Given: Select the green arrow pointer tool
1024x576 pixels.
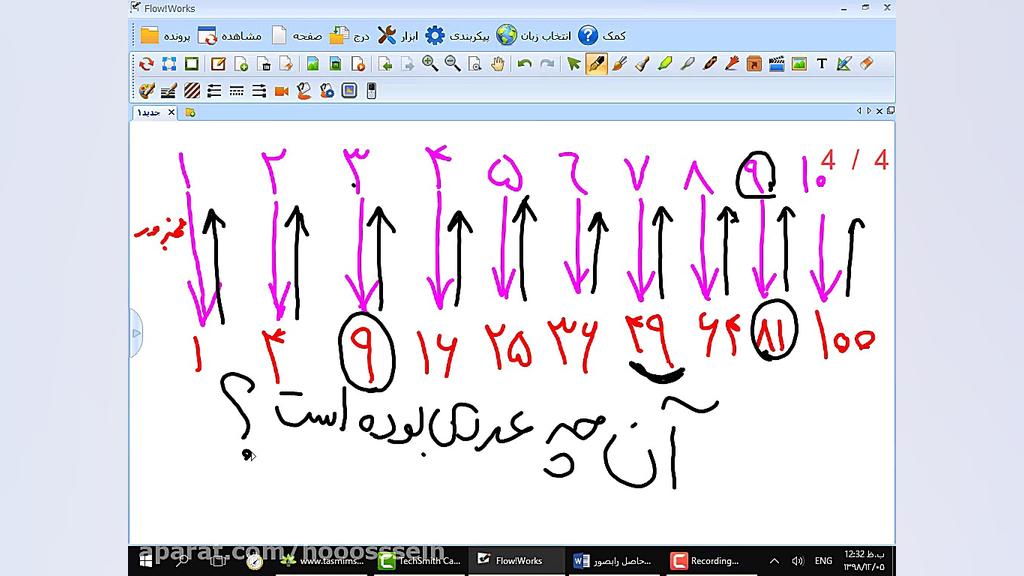Looking at the screenshot, I should click(x=574, y=64).
